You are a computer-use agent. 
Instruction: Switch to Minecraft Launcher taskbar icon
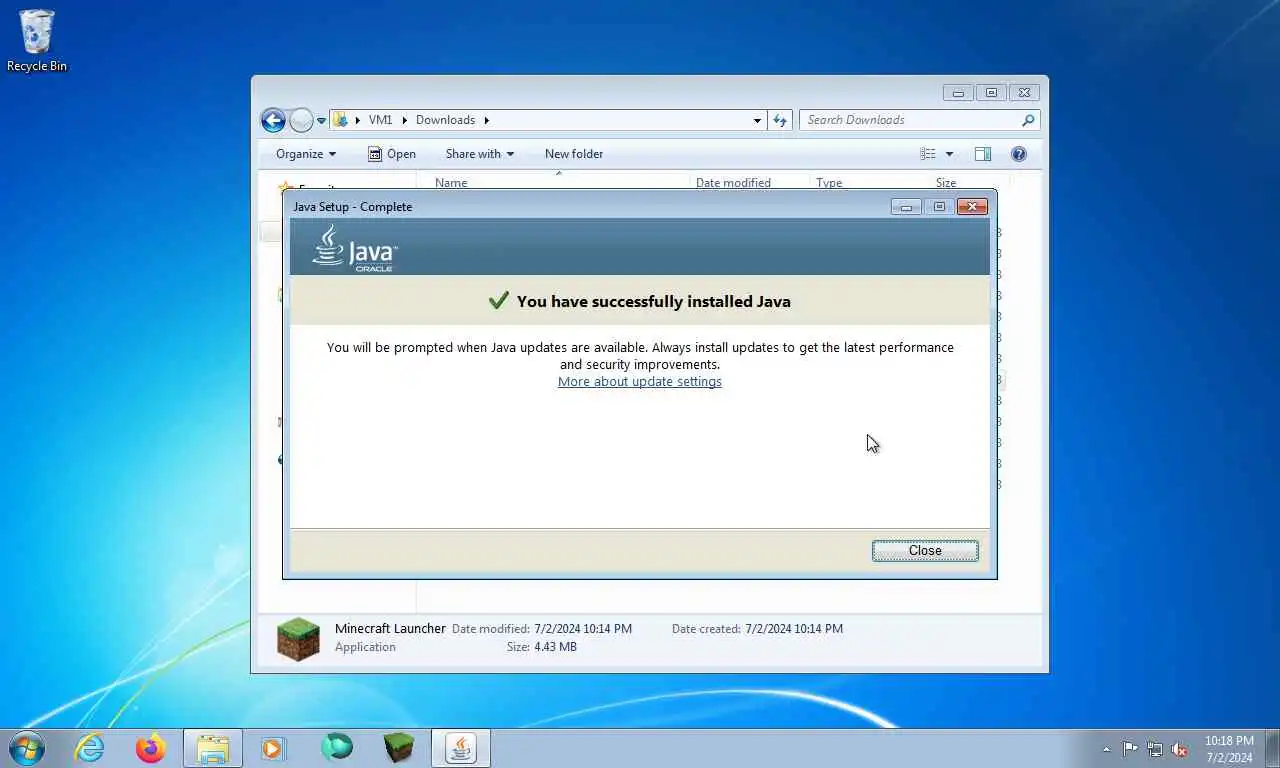[398, 748]
